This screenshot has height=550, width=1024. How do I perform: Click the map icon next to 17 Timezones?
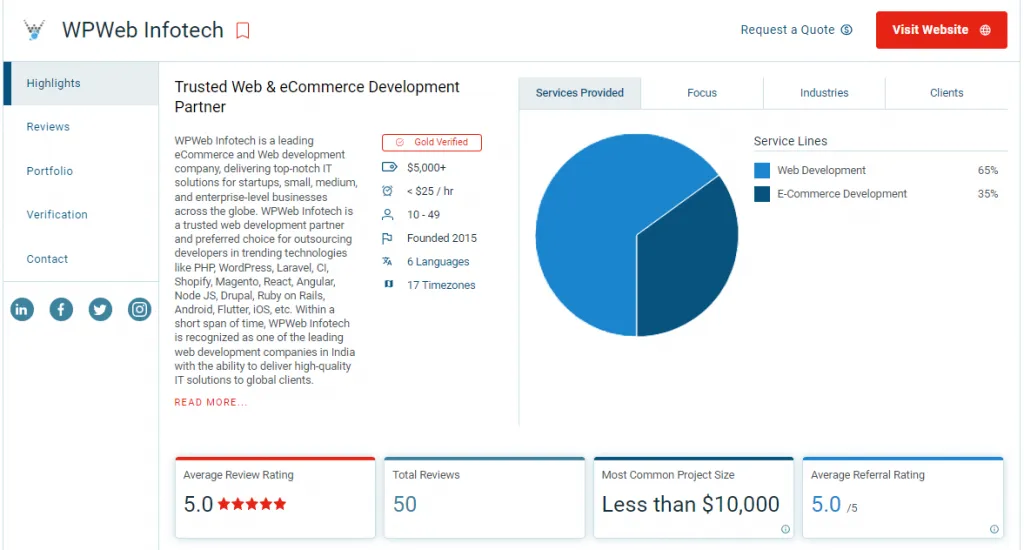pos(389,284)
